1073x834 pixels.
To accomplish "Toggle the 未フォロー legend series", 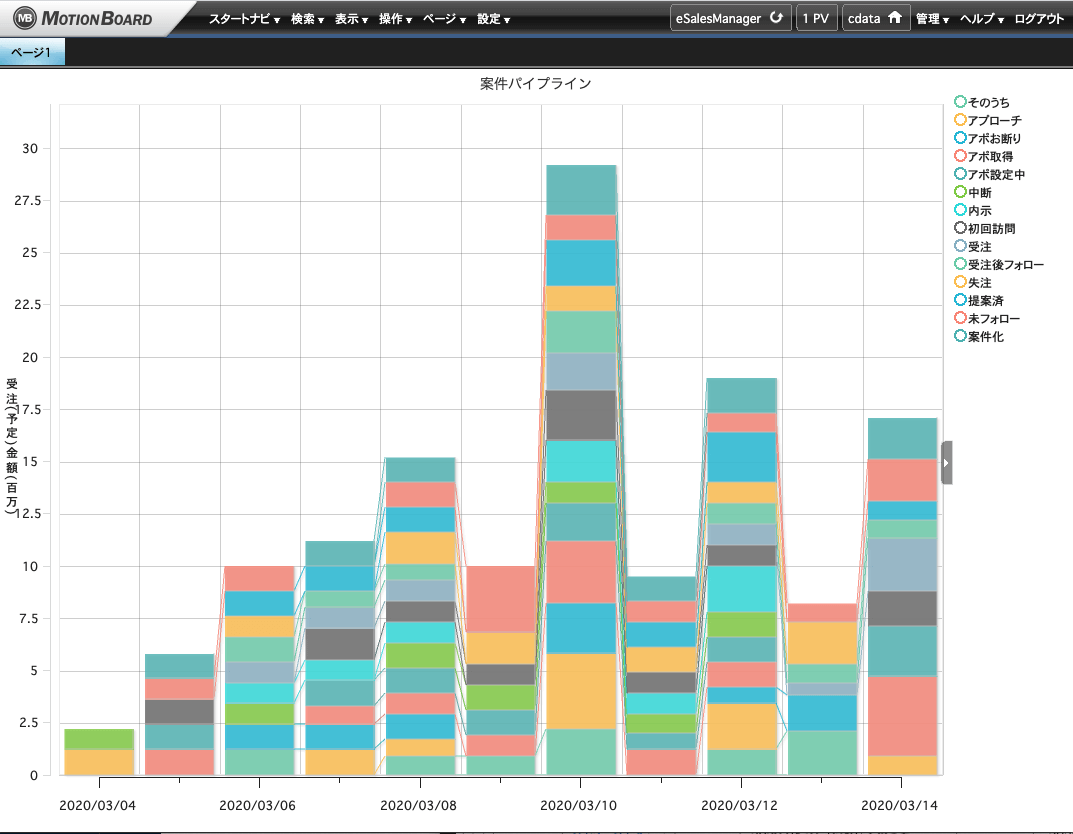I will [x=987, y=318].
